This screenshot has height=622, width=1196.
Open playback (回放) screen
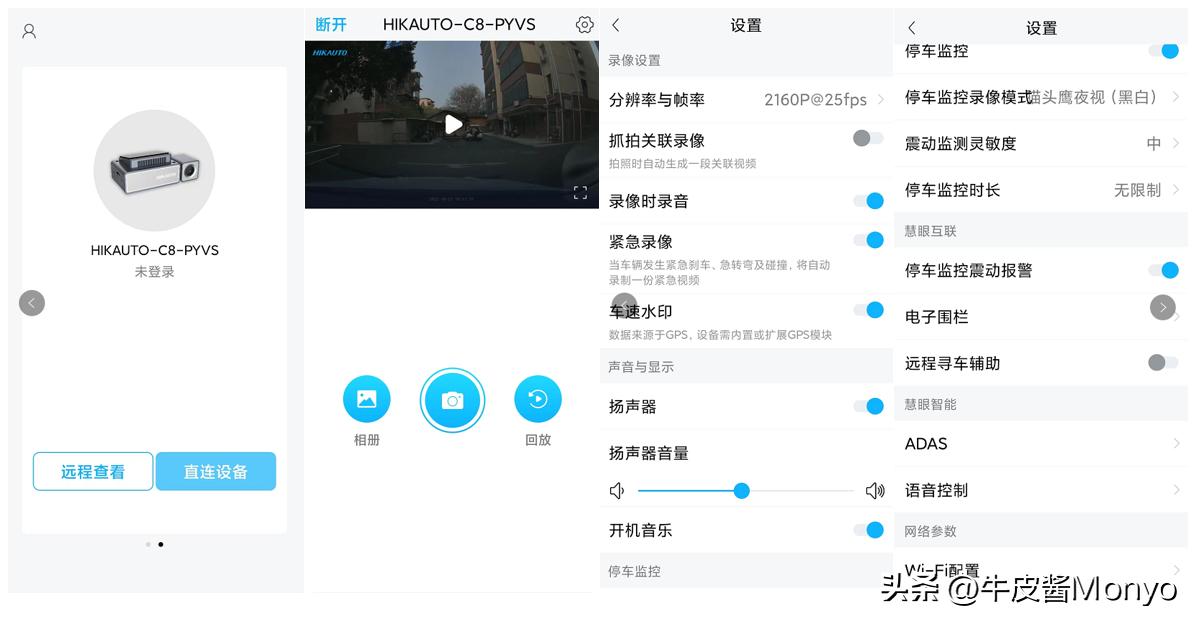point(538,399)
